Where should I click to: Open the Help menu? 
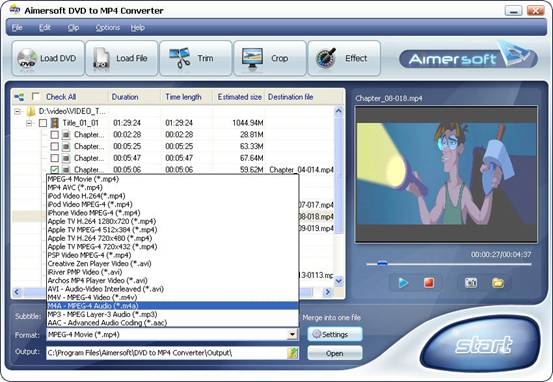point(138,28)
